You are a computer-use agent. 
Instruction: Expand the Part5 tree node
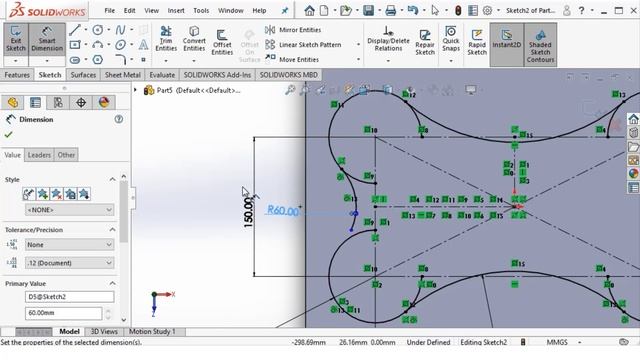coord(136,90)
